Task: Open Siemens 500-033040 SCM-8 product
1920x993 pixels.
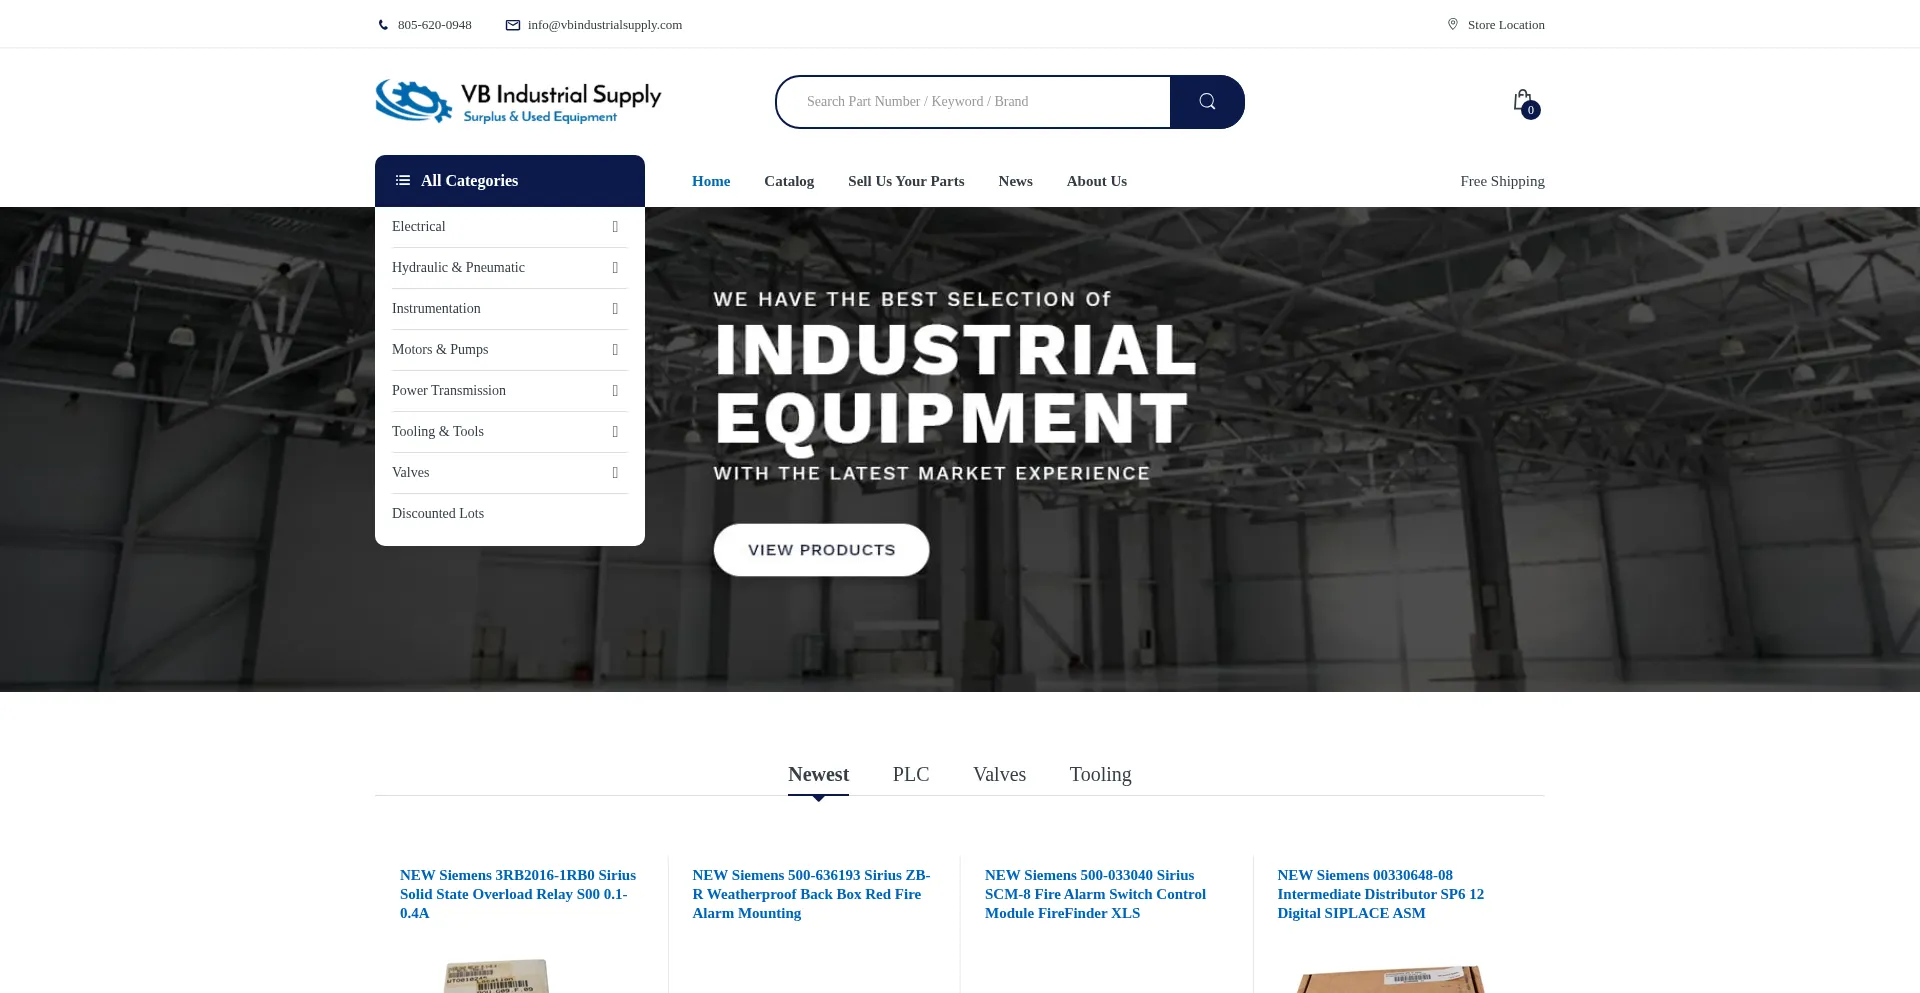Action: point(1095,894)
